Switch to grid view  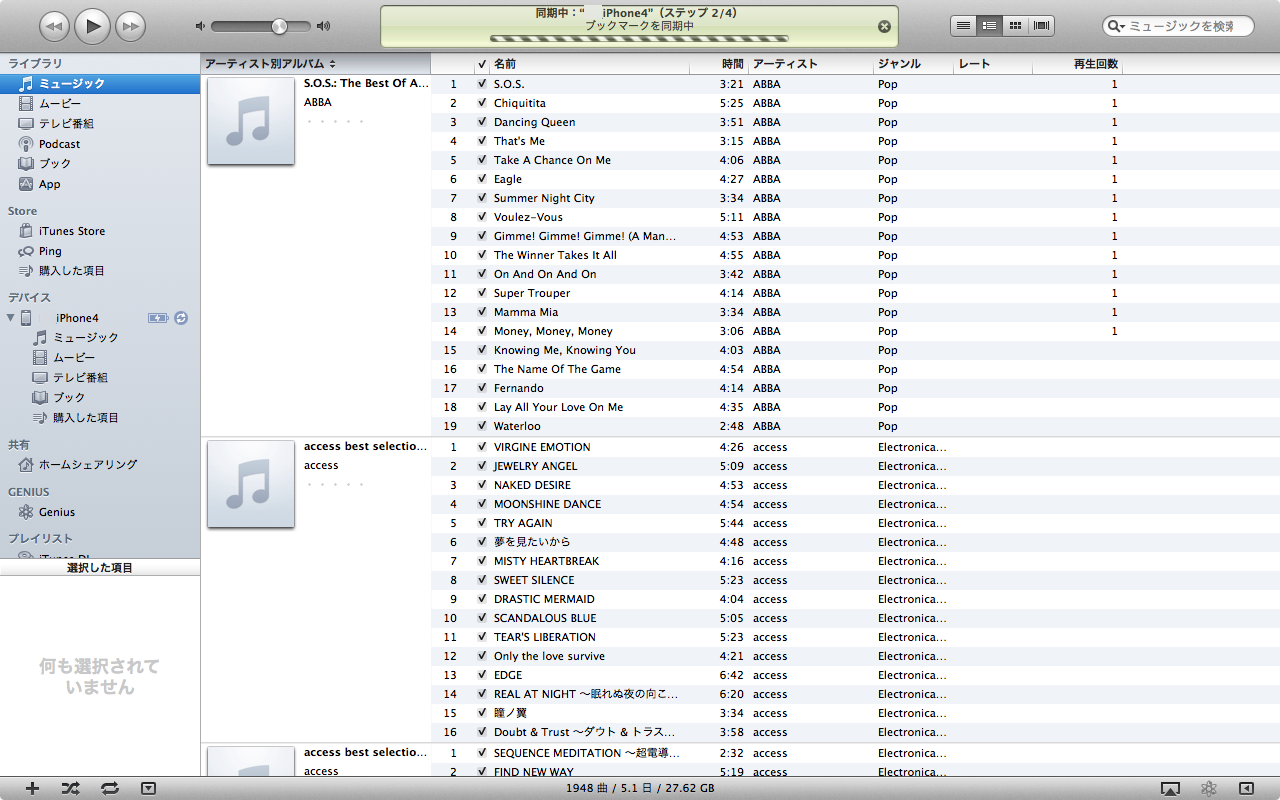point(1015,26)
